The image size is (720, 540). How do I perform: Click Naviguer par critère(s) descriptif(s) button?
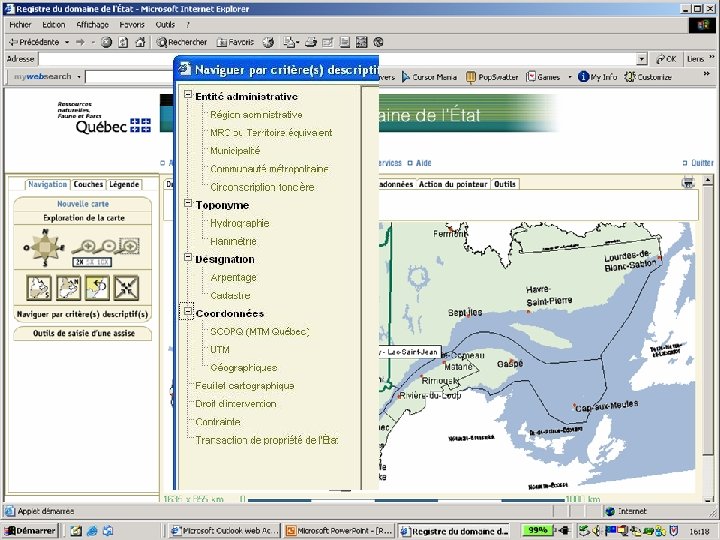pos(83,315)
